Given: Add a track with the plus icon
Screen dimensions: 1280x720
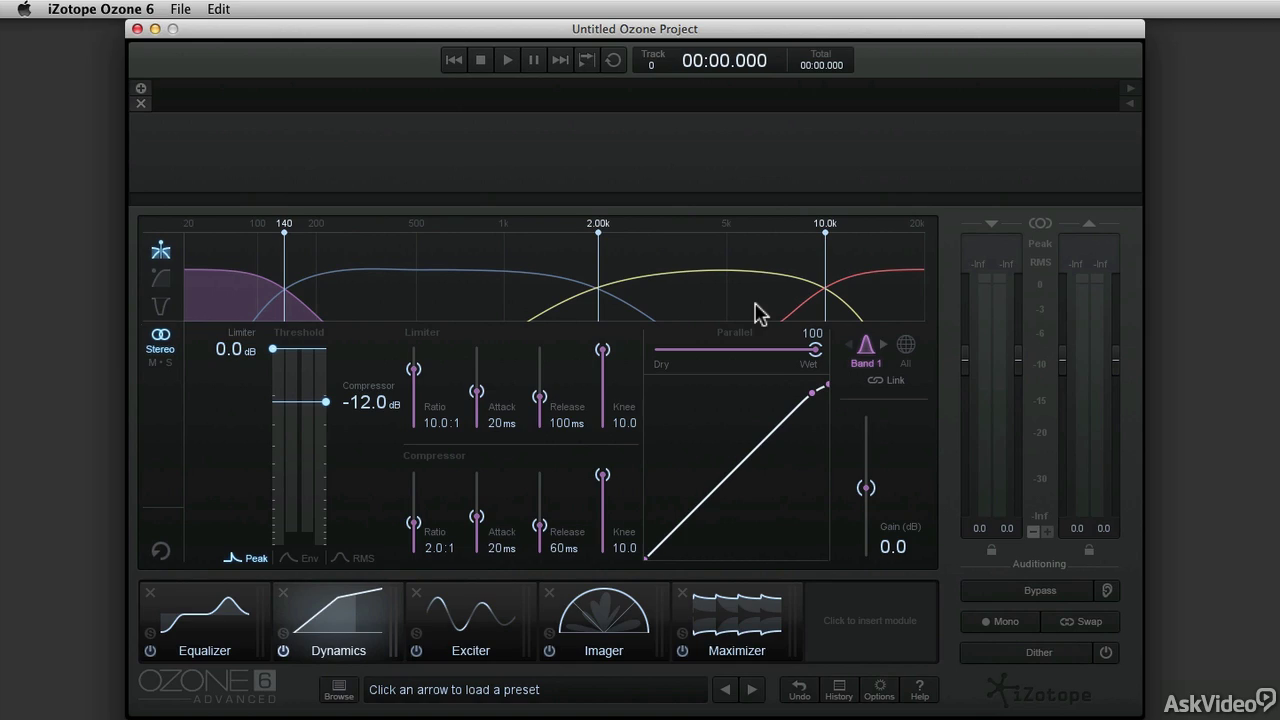Looking at the screenshot, I should [x=141, y=88].
